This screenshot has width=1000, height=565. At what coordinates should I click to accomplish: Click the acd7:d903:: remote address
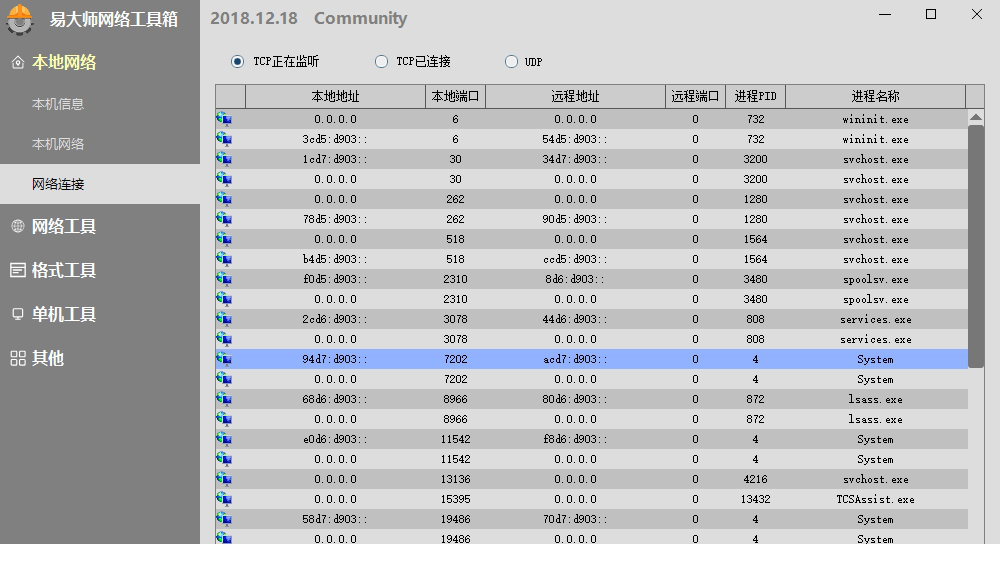[575, 359]
